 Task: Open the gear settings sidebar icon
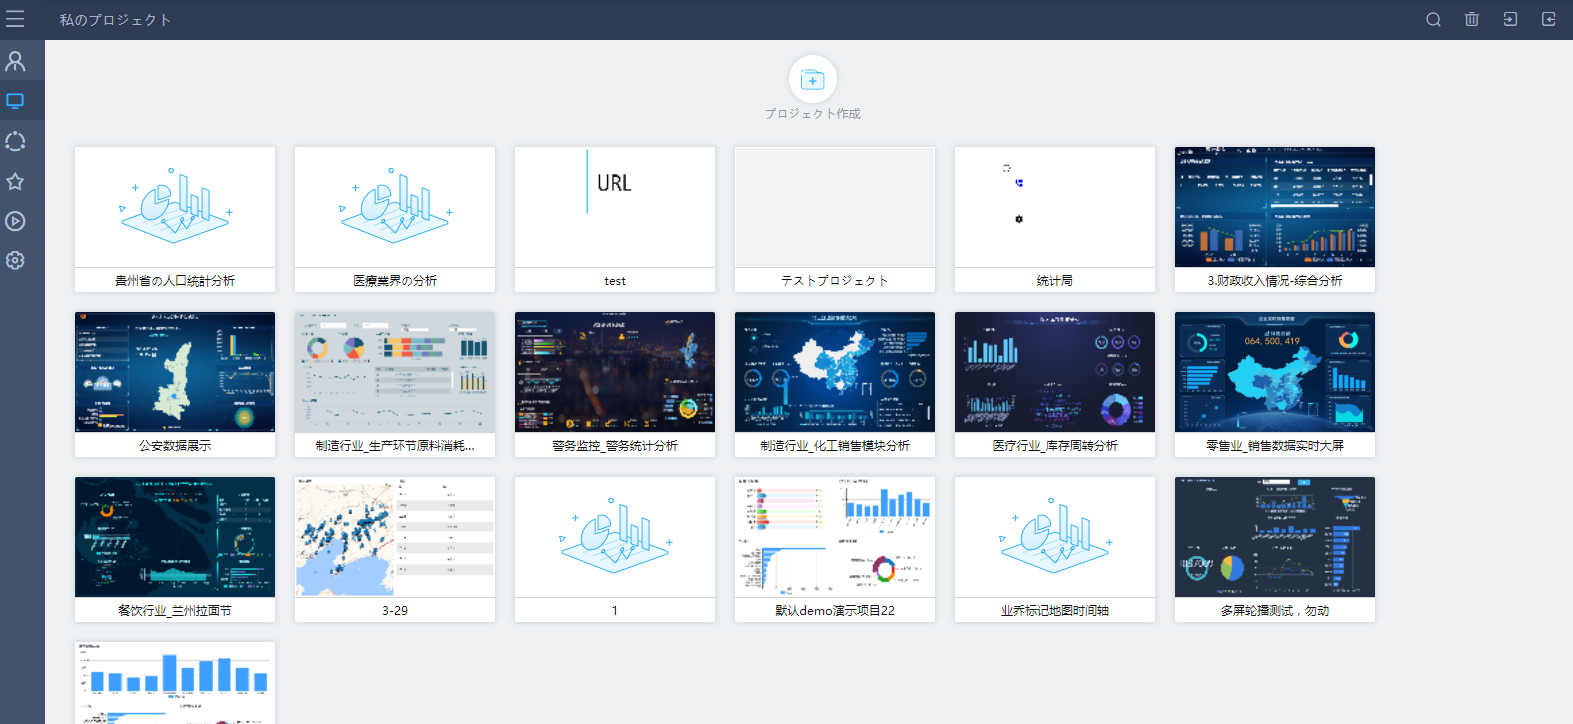coord(15,260)
